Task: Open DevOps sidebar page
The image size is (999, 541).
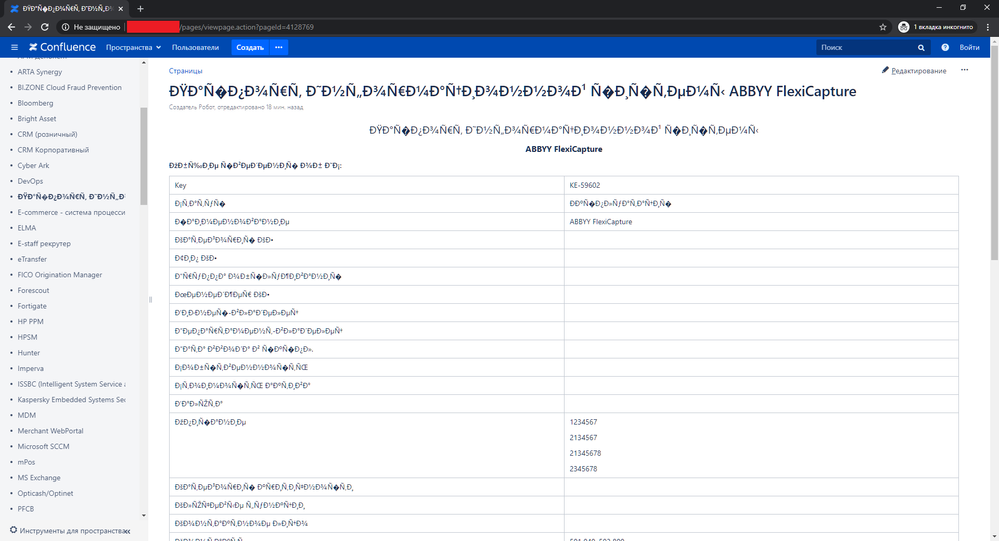Action: click(30, 181)
